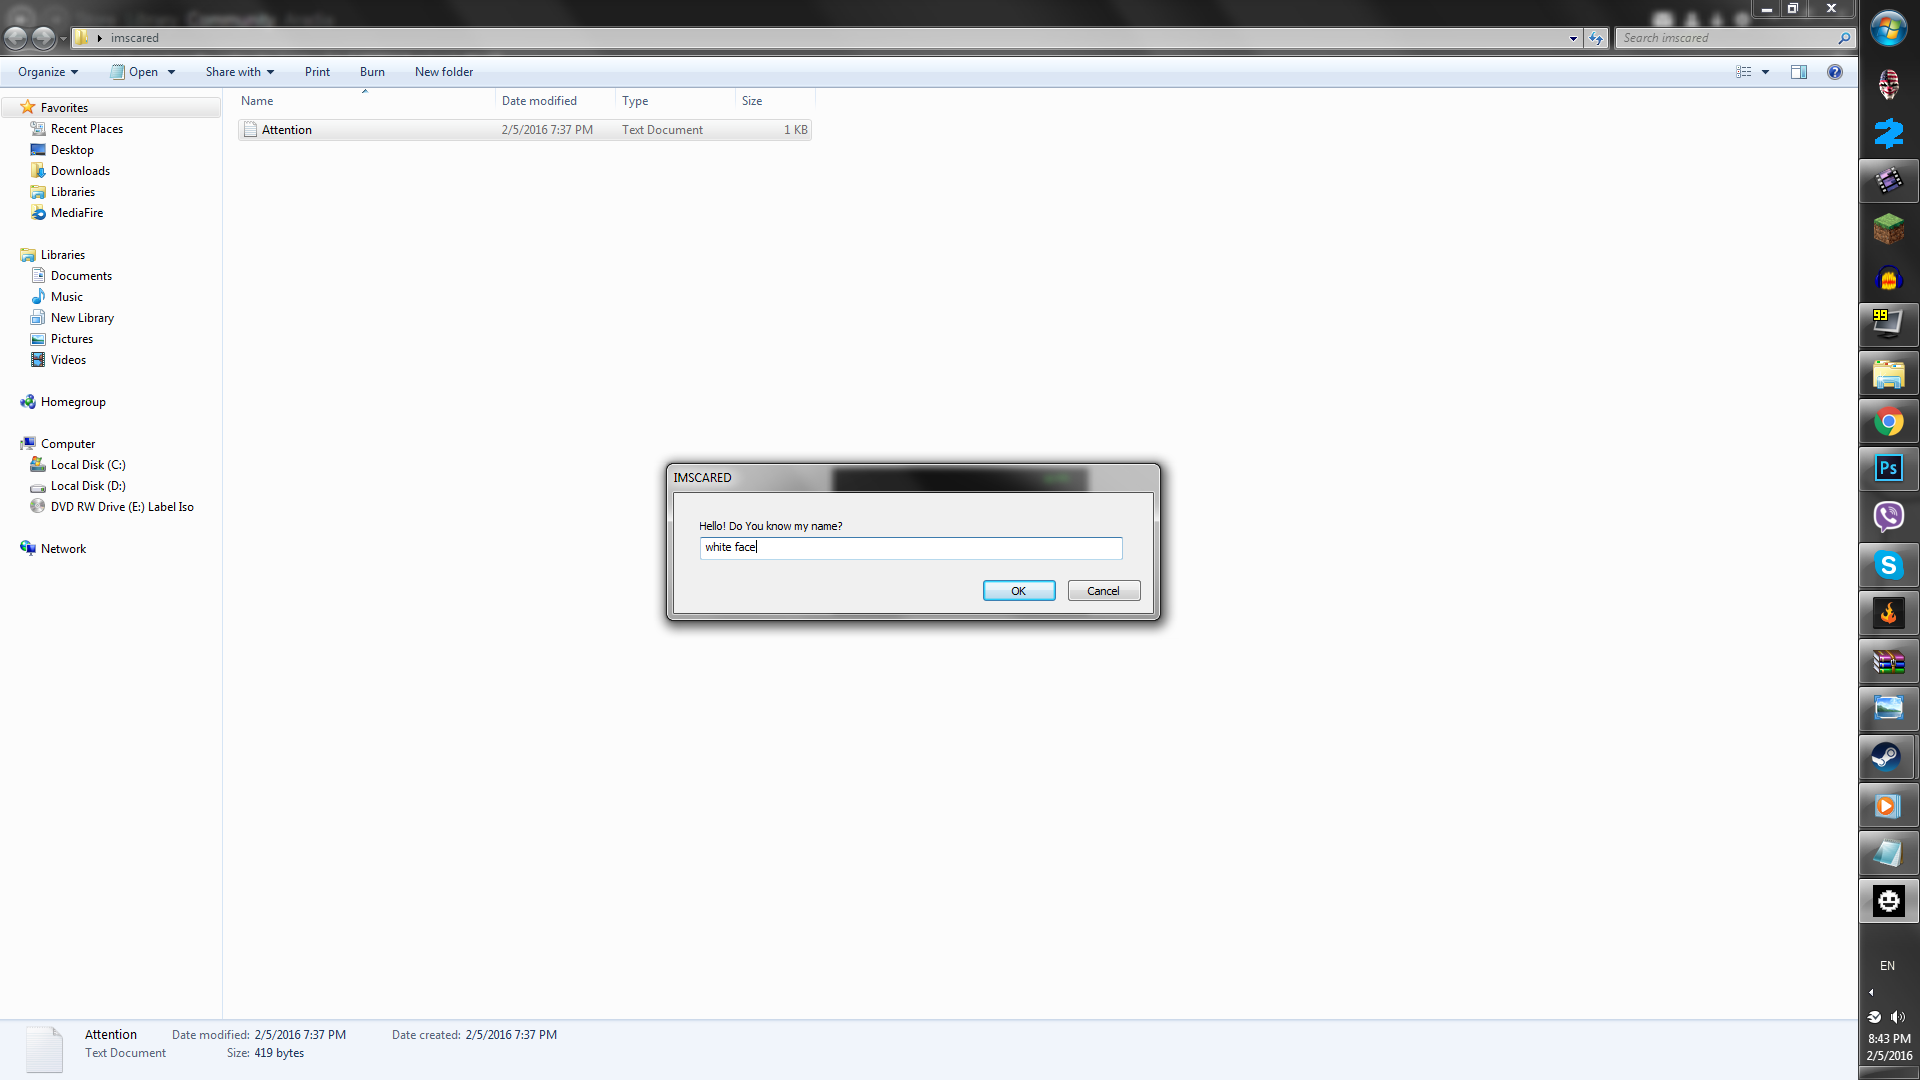Viewport: 1920px width, 1080px height.
Task: Open the change view options arrow
Action: [1765, 72]
